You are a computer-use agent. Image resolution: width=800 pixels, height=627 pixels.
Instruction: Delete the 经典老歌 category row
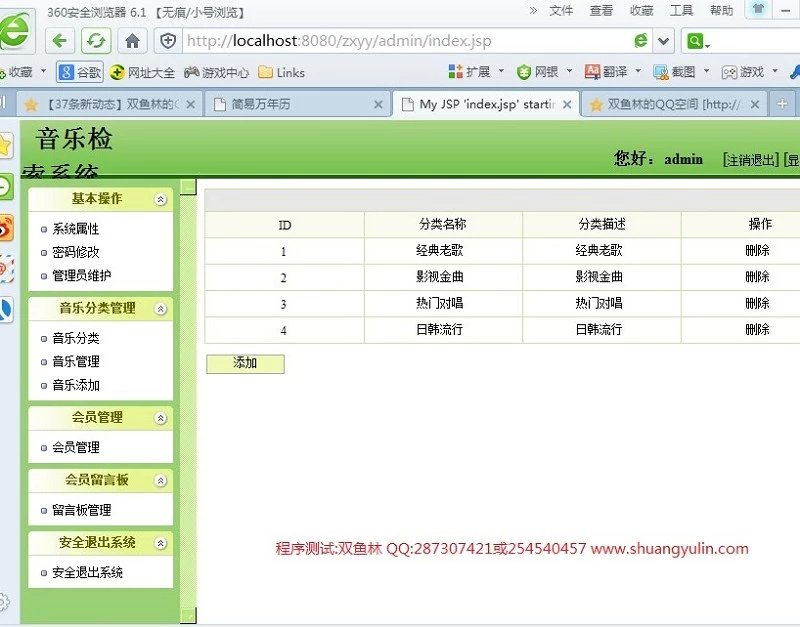pyautogui.click(x=757, y=250)
